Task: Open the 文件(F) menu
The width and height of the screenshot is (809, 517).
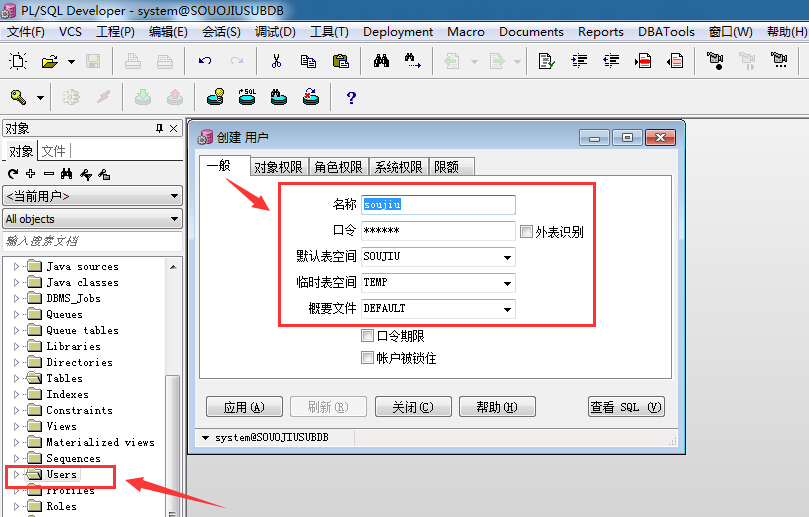Action: point(25,32)
